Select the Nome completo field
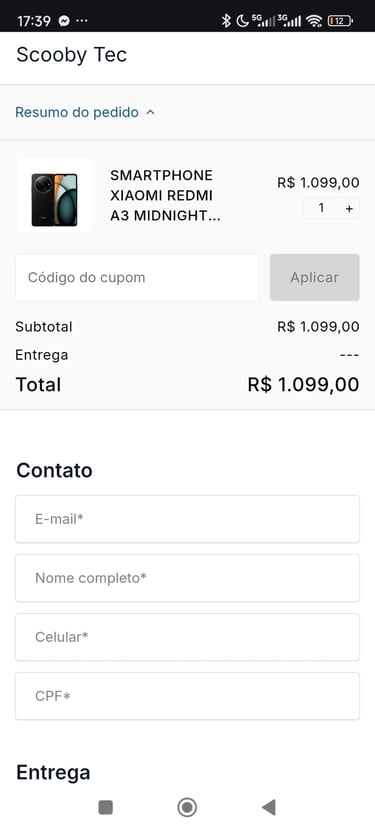 tap(187, 578)
